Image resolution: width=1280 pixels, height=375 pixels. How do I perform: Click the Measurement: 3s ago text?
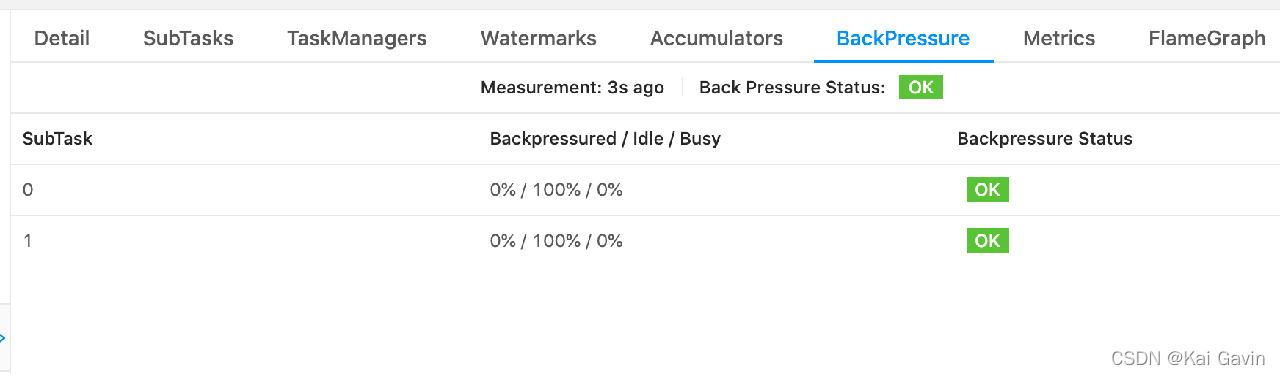click(x=572, y=87)
